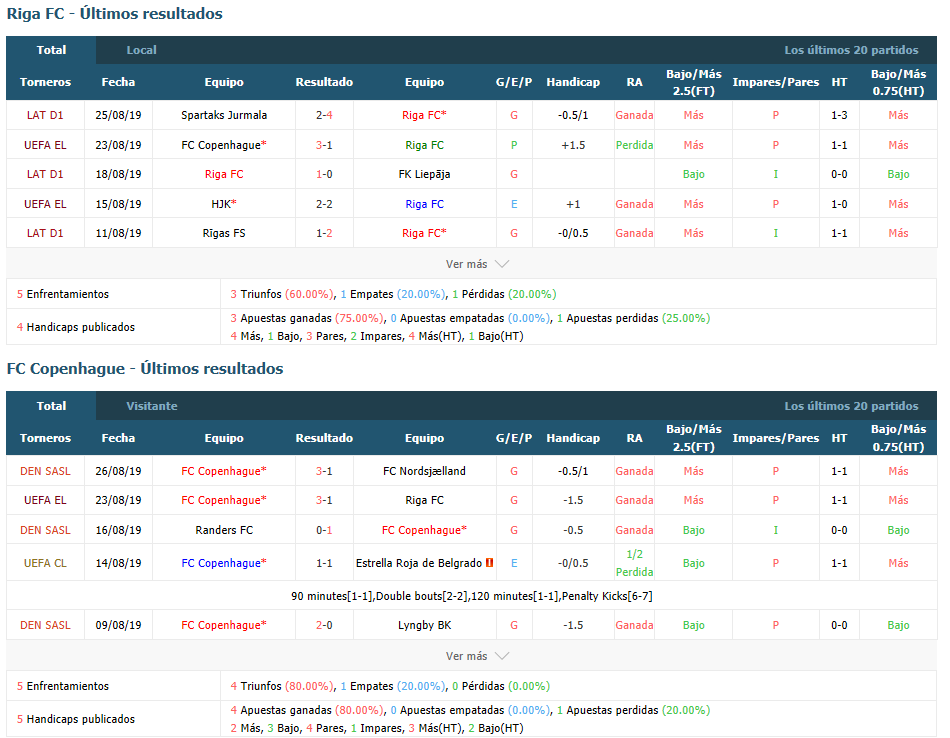
Task: Expand Ver más under Riga FC results
Action: point(477,264)
